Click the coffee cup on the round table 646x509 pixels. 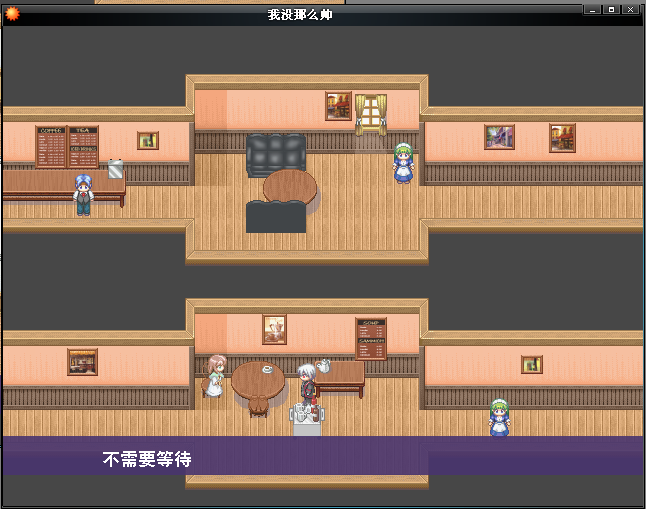tap(268, 369)
